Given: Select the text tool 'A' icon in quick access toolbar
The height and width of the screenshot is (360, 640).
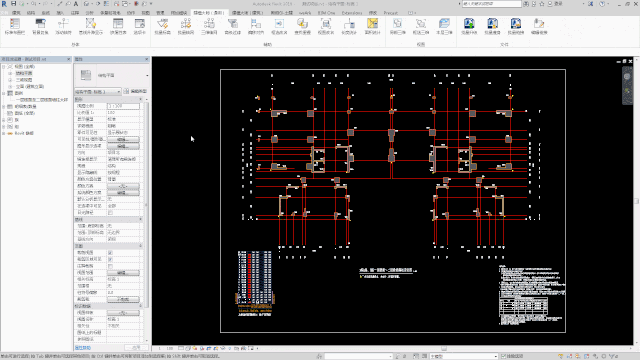Looking at the screenshot, I should point(76,4).
